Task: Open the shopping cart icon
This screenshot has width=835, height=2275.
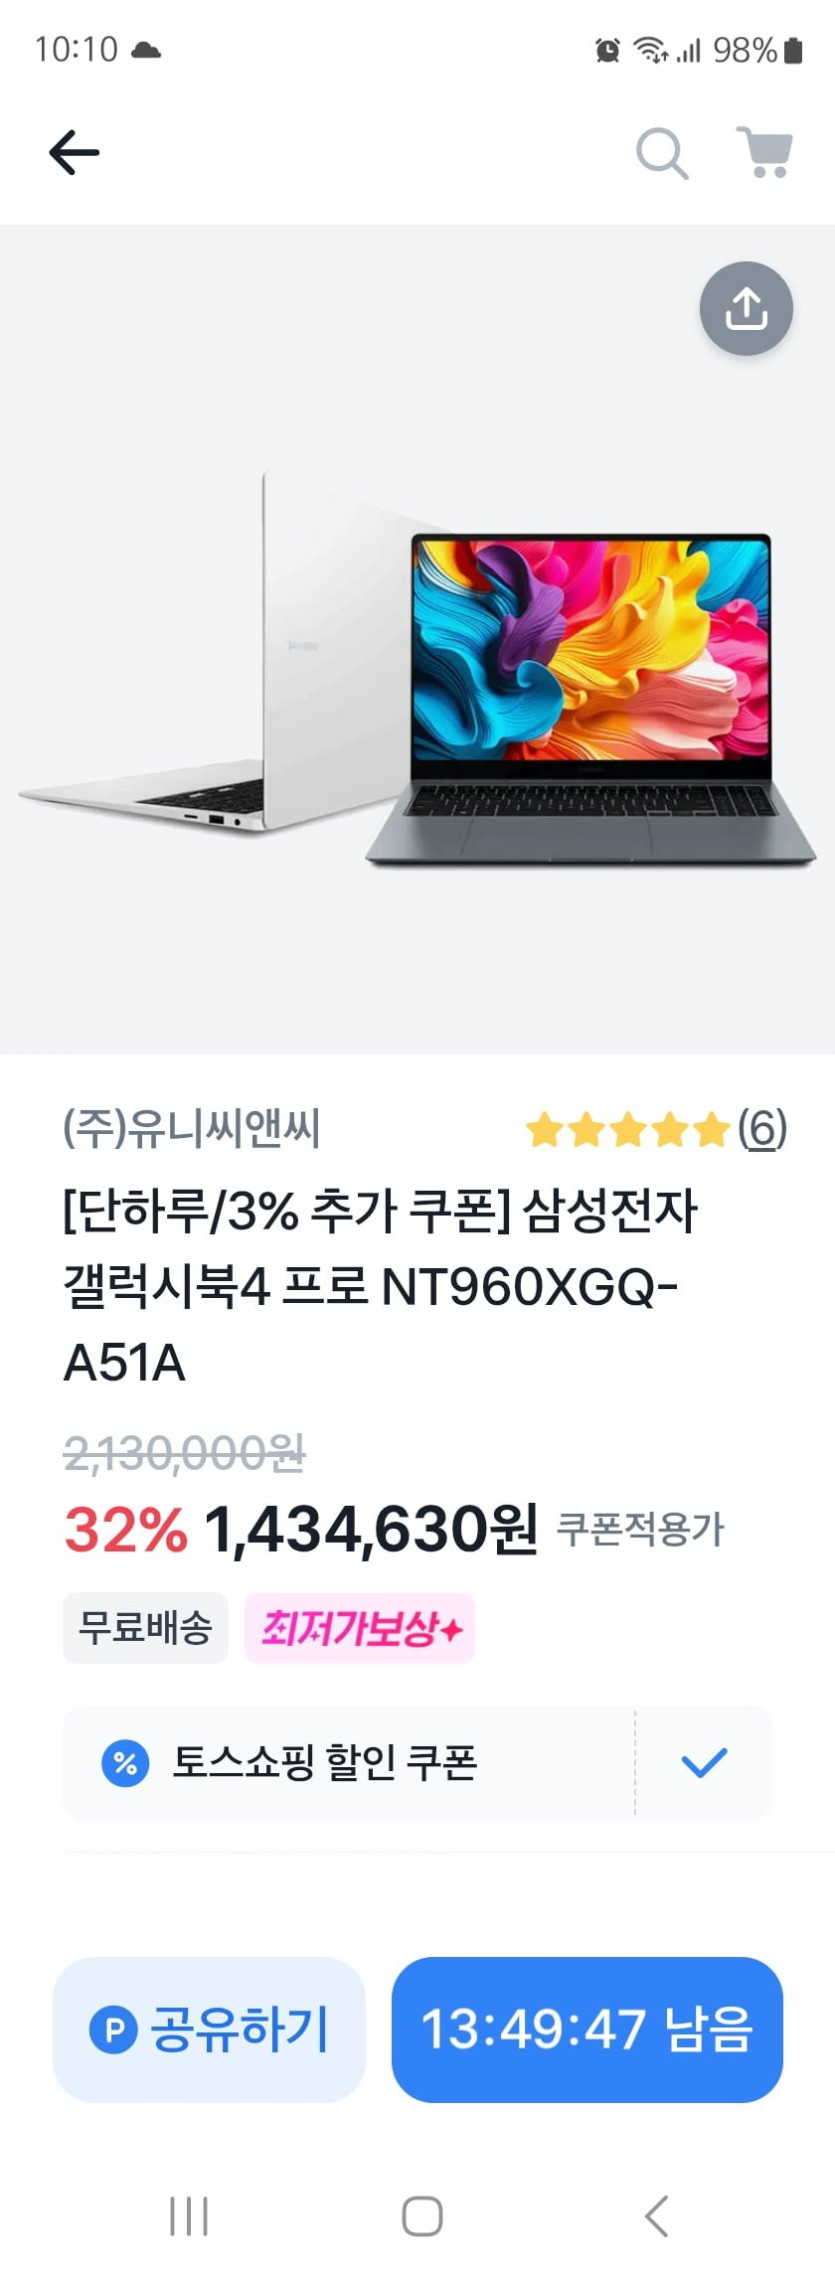Action: coord(765,152)
